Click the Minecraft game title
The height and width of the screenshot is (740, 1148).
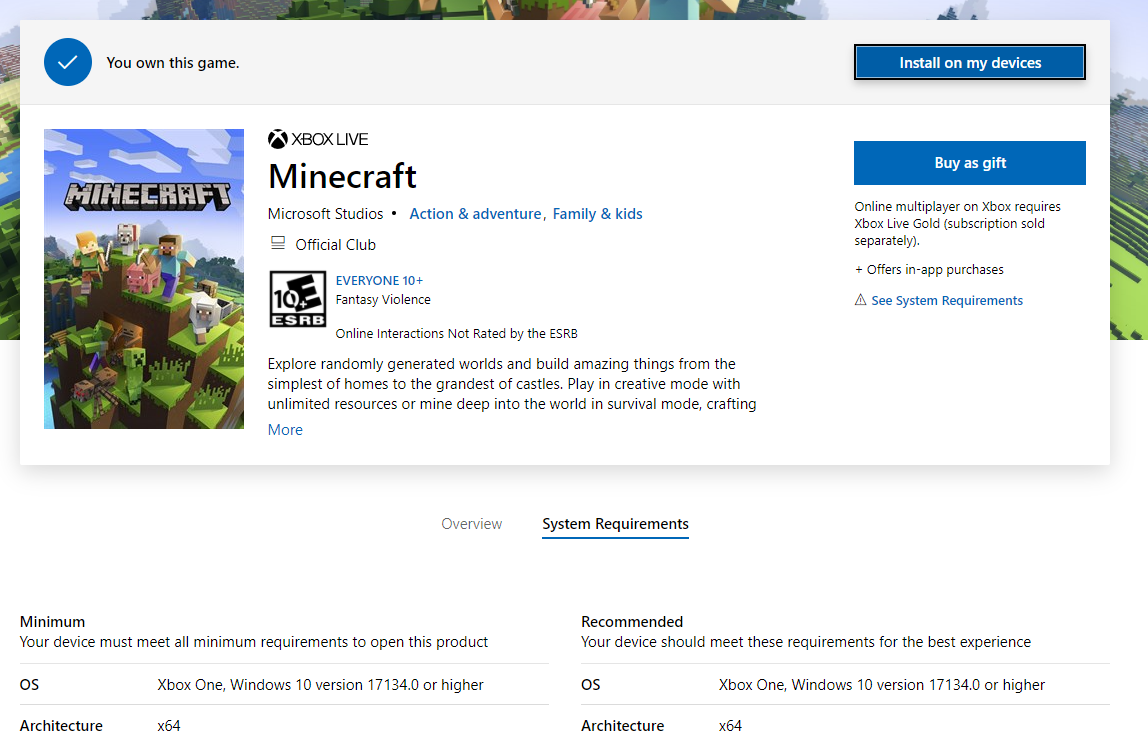(x=342, y=176)
